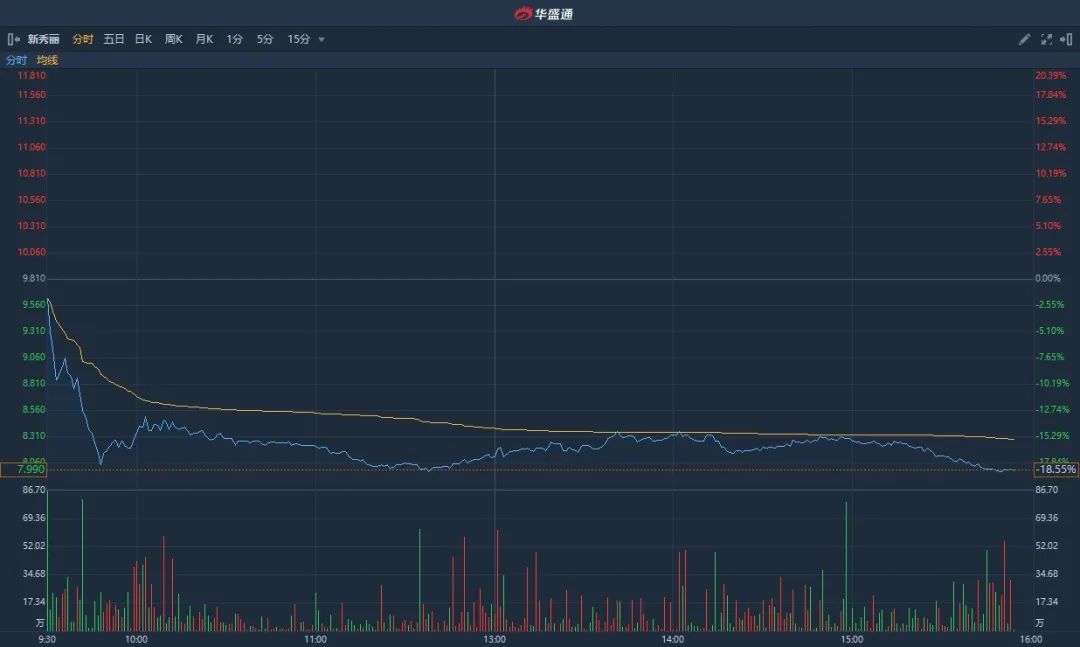Click the 11:00 time axis label
This screenshot has width=1080, height=647.
pos(315,639)
